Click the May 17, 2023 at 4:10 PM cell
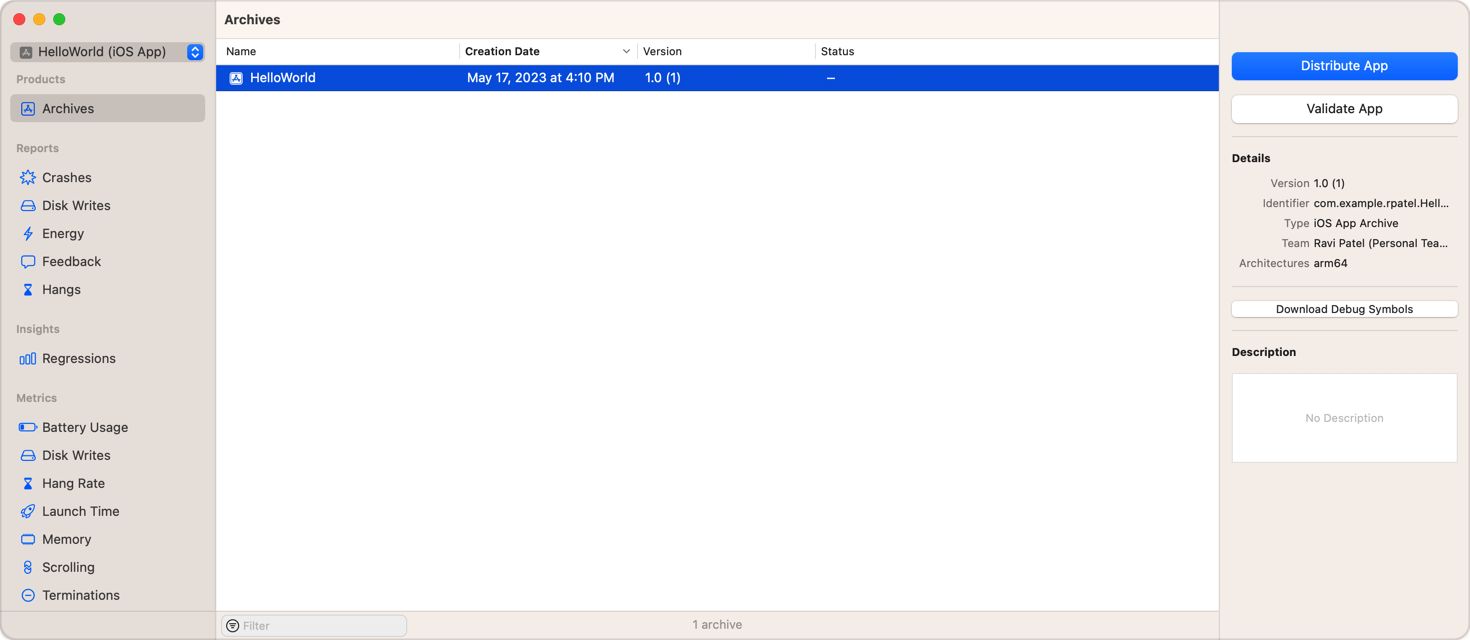 pos(541,78)
